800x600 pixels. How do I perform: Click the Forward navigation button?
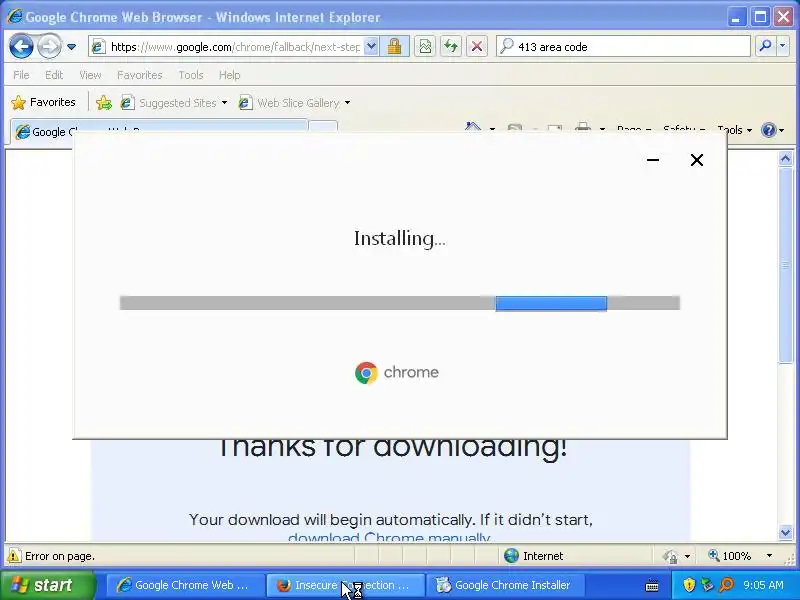(x=49, y=47)
